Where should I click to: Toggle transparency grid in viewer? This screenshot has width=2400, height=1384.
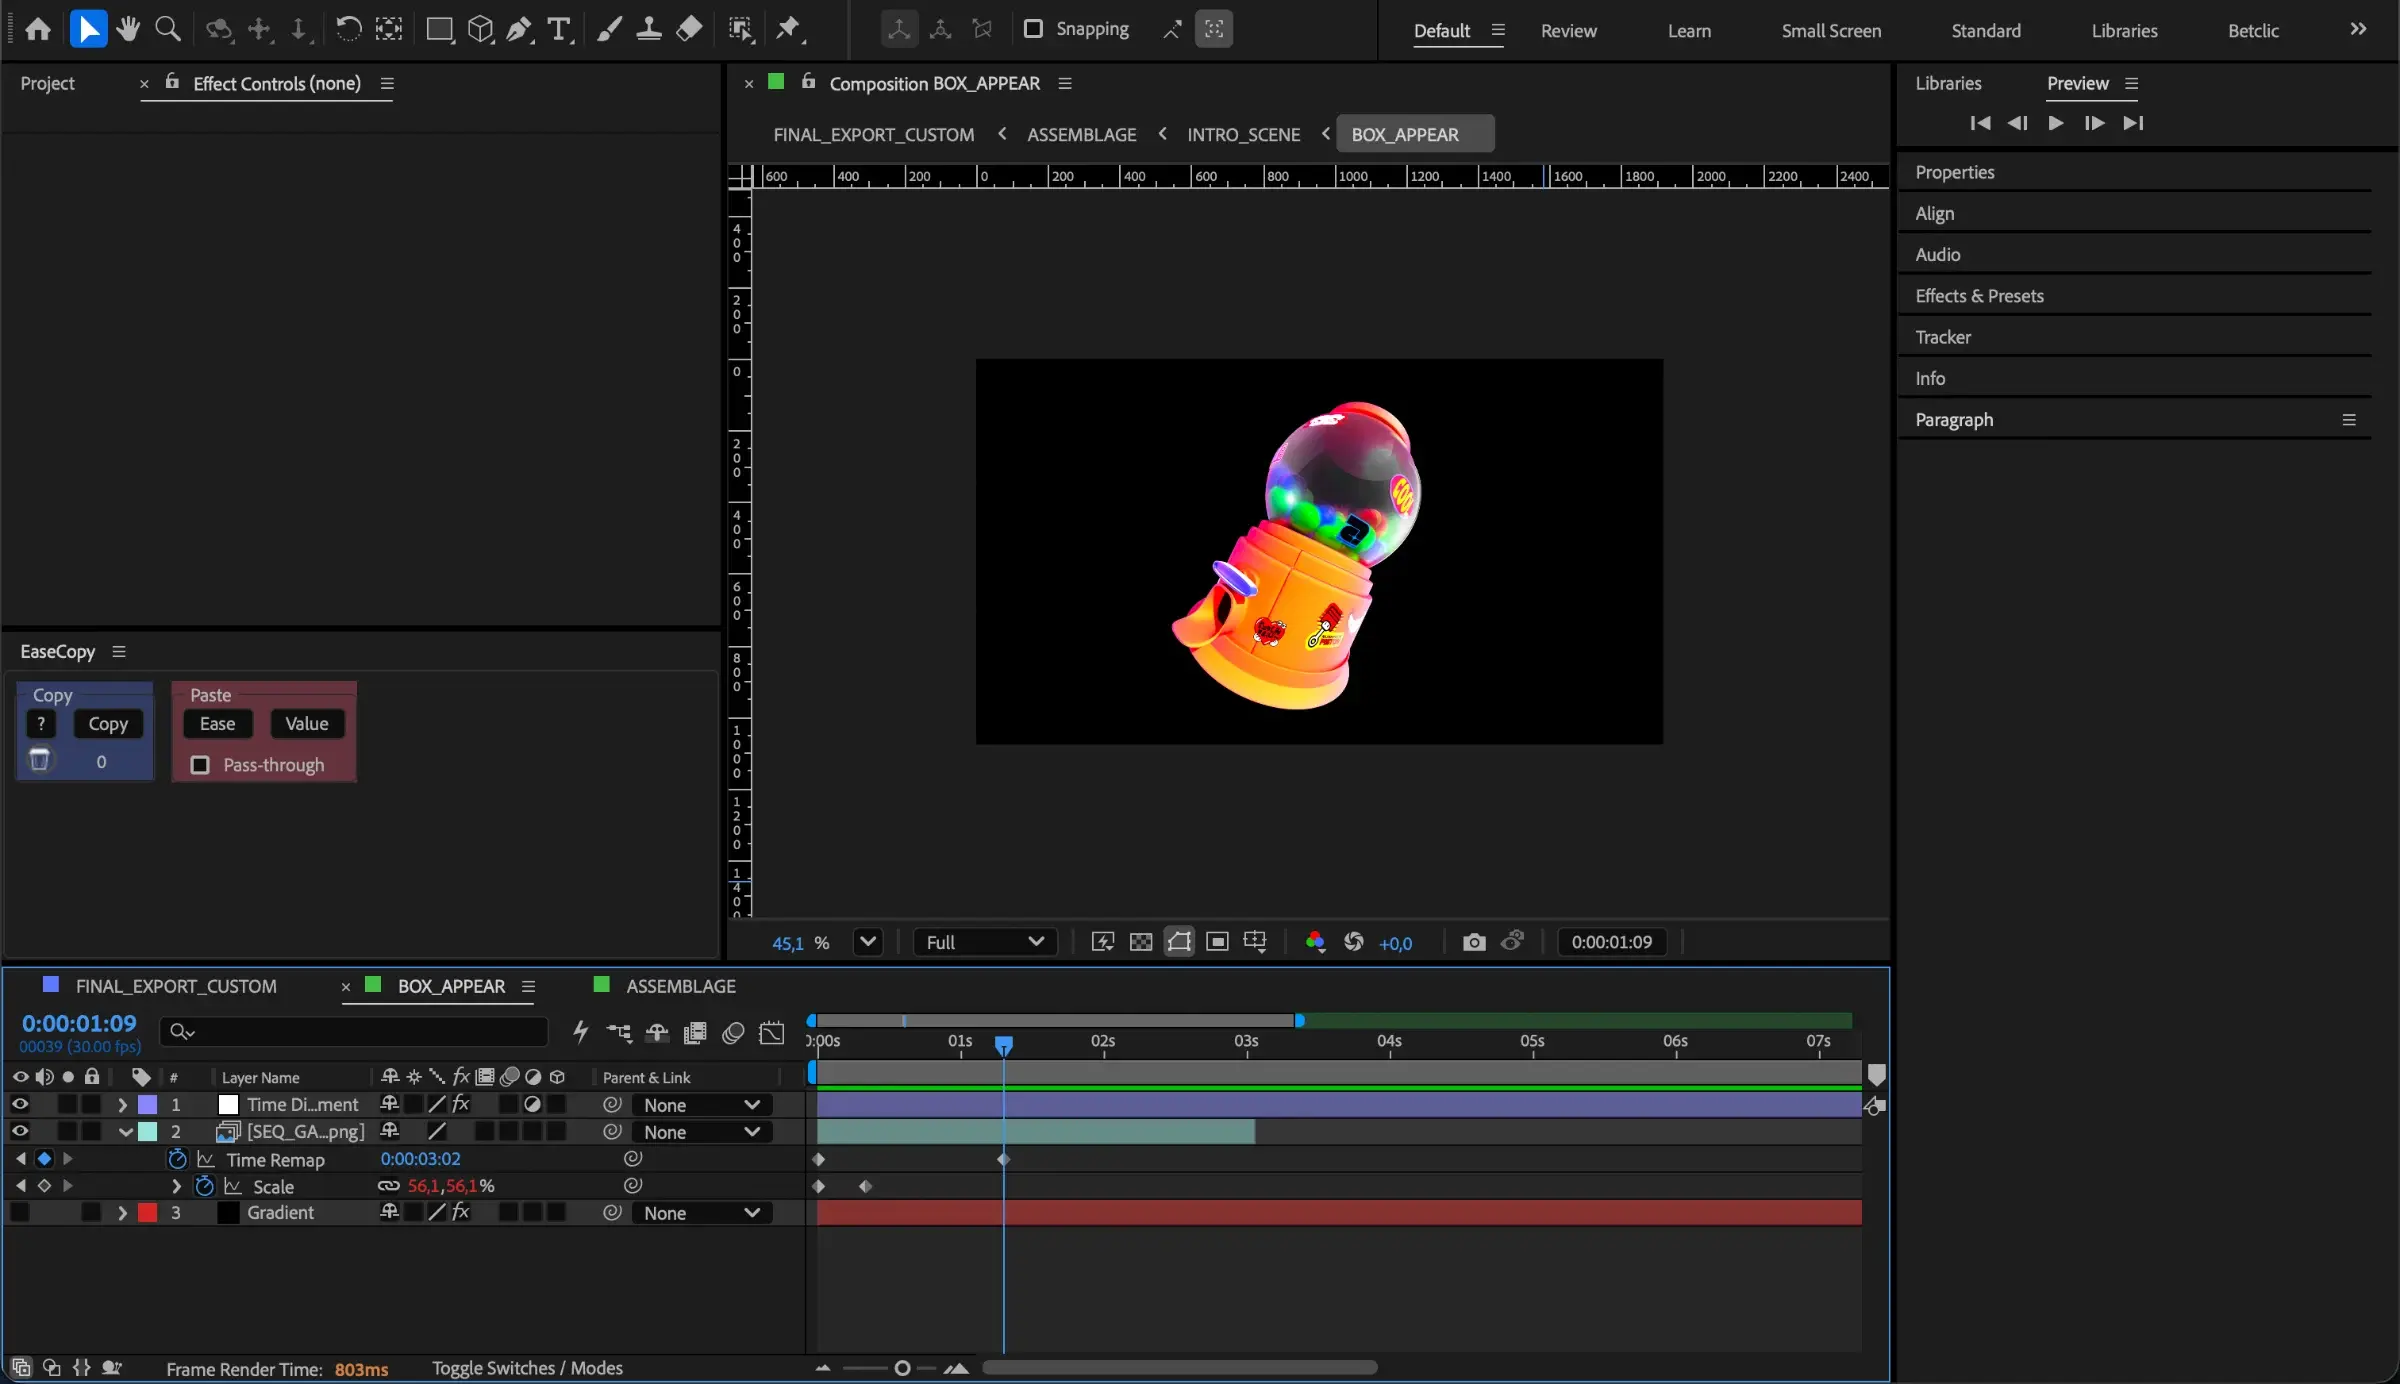click(1141, 942)
